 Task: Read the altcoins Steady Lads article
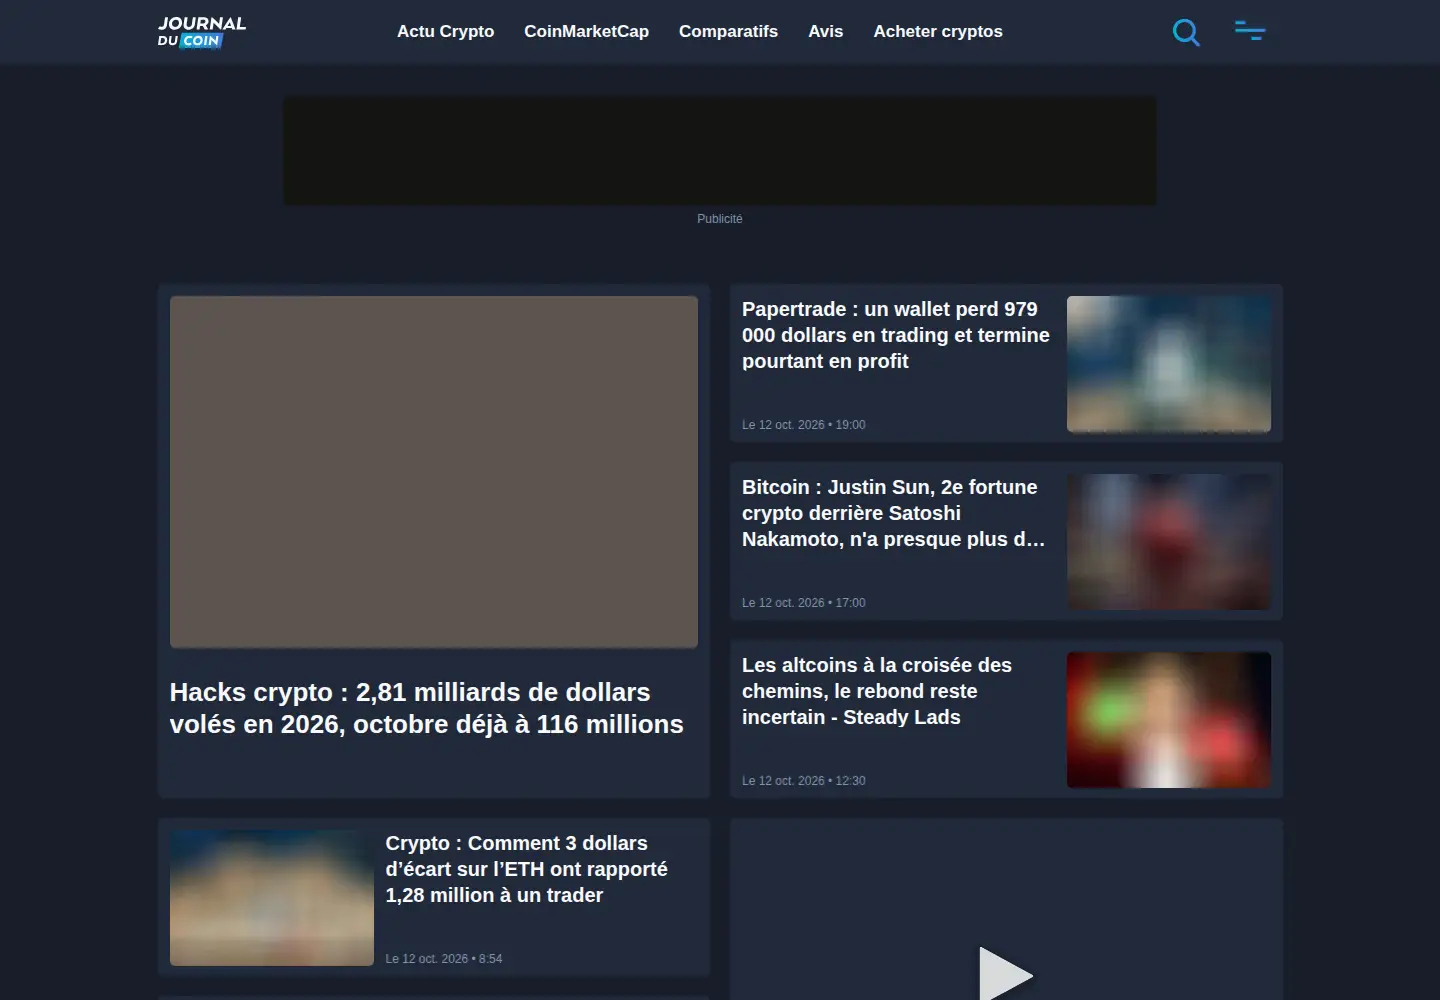tap(877, 691)
